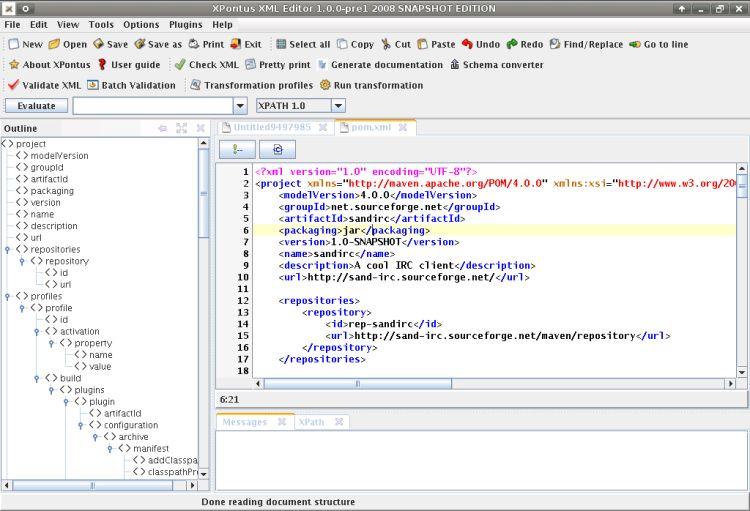Open a file with the Open icon
Image resolution: width=750 pixels, height=511 pixels.
pyautogui.click(x=54, y=44)
